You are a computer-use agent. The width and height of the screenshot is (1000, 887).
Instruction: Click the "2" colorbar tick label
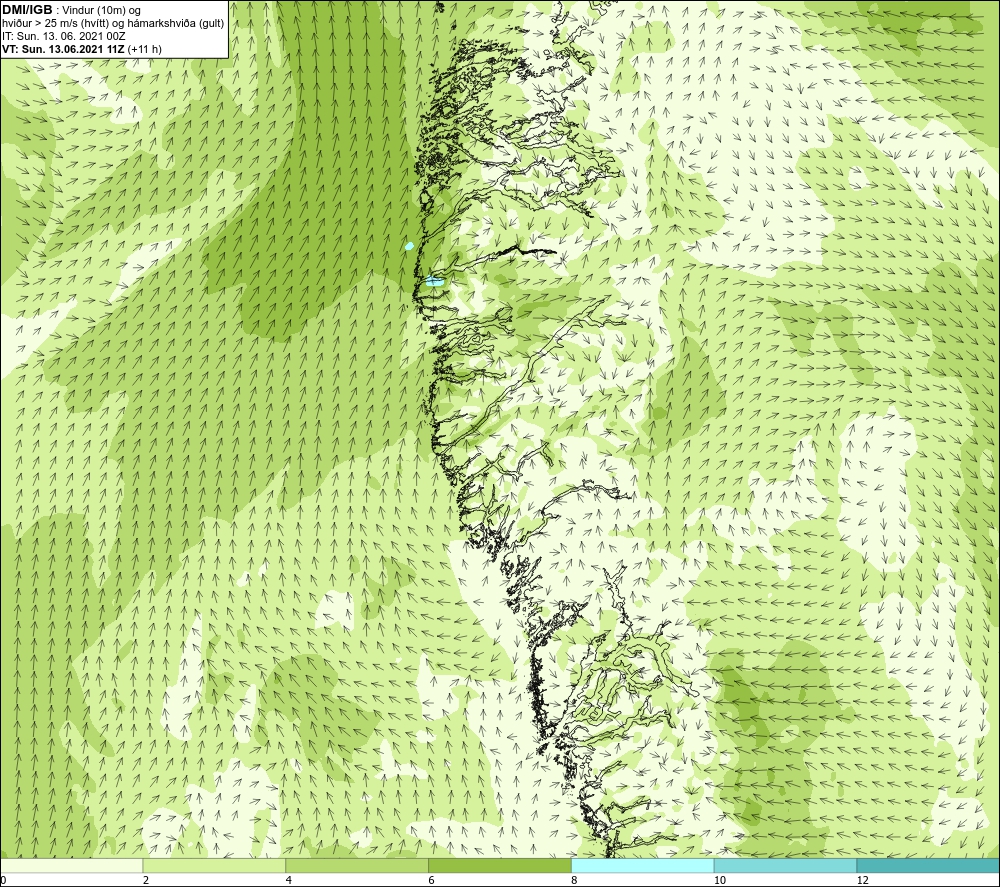point(146,881)
